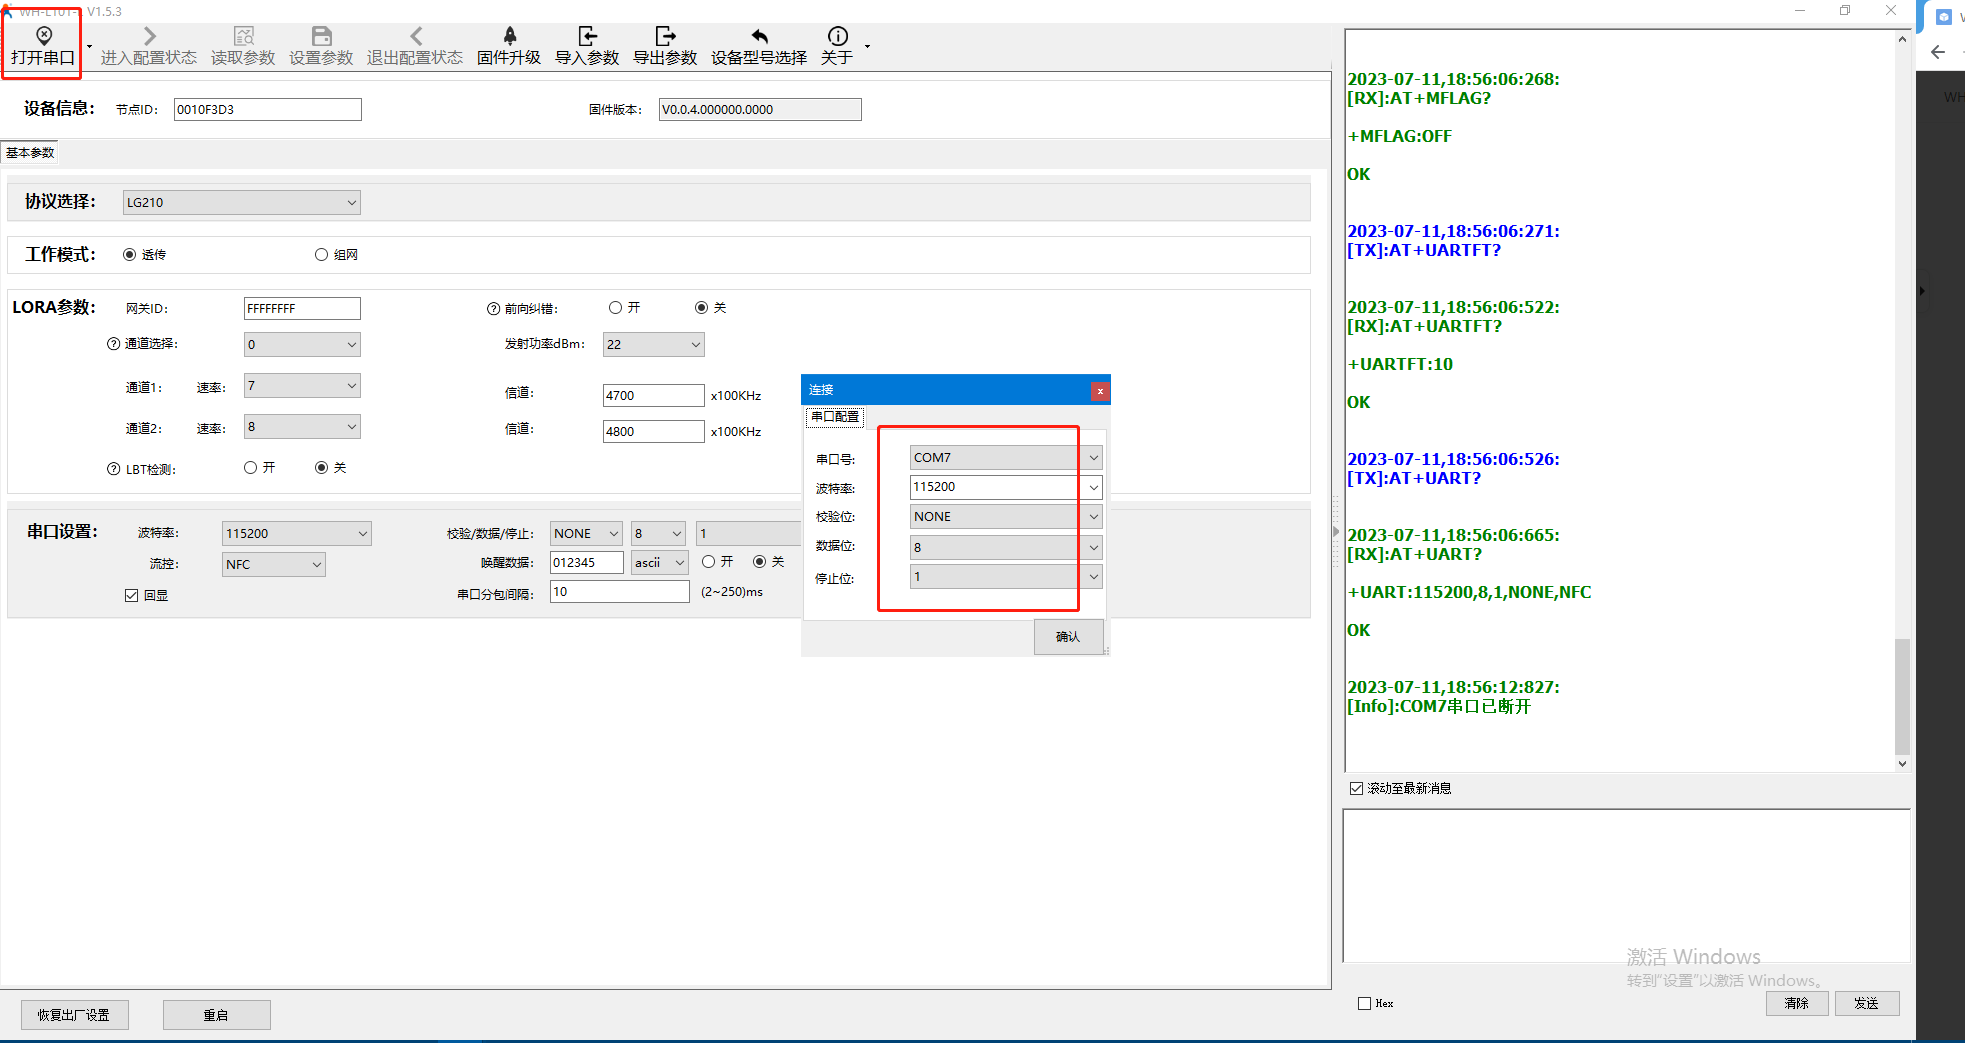Click the 固件升级 firmware upgrade icon
This screenshot has height=1043, width=1965.
click(x=509, y=37)
